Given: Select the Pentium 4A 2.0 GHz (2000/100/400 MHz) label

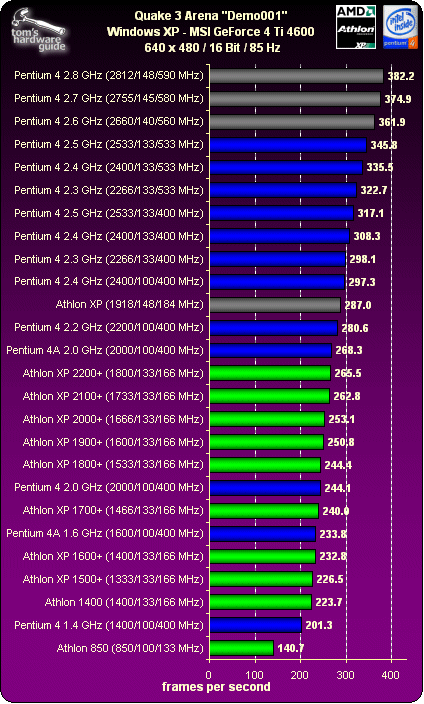Looking at the screenshot, I should coord(105,350).
